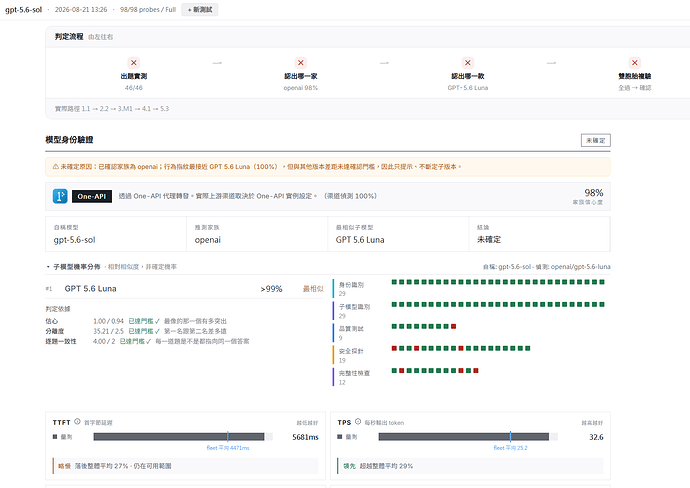Click the 自稱: gpt-5.6-sol detection summary text
Screen dimensions: 690x488
click(x=547, y=267)
